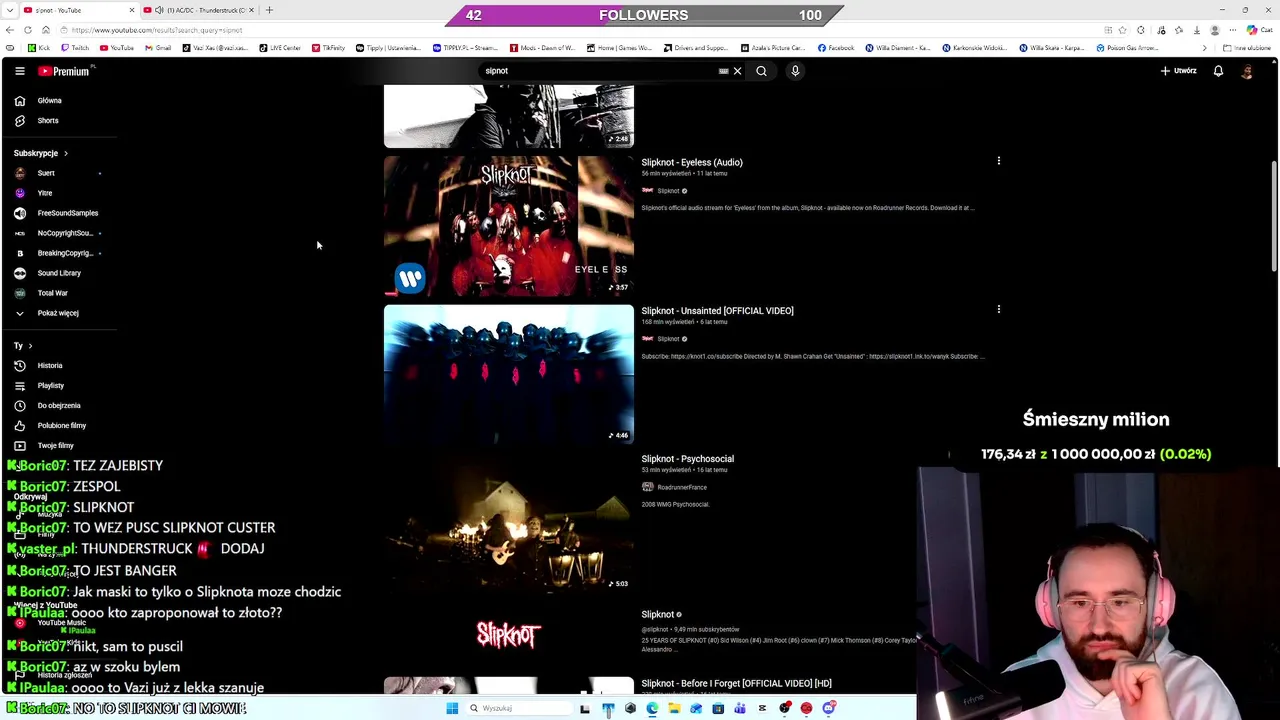Open Microsoft Edge from the taskbar
The width and height of the screenshot is (1280, 720).
[652, 708]
